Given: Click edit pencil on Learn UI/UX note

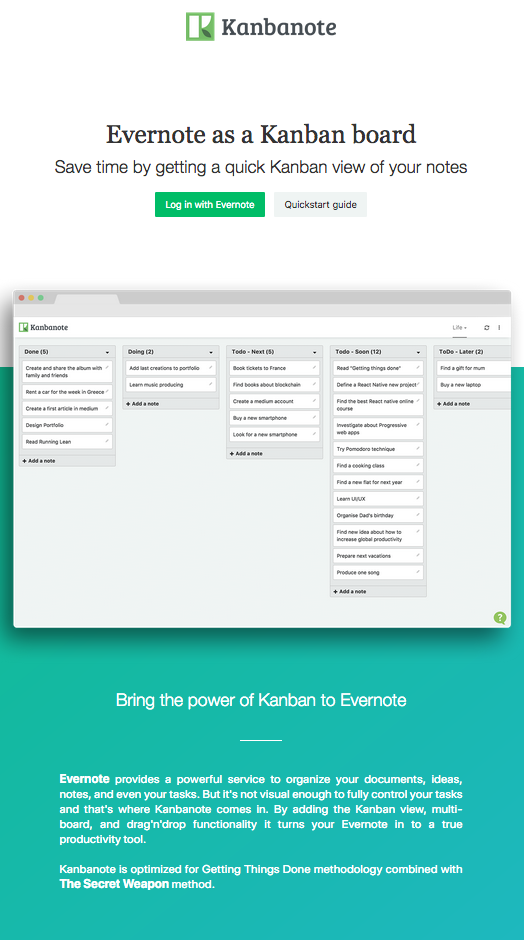Looking at the screenshot, I should coord(418,498).
